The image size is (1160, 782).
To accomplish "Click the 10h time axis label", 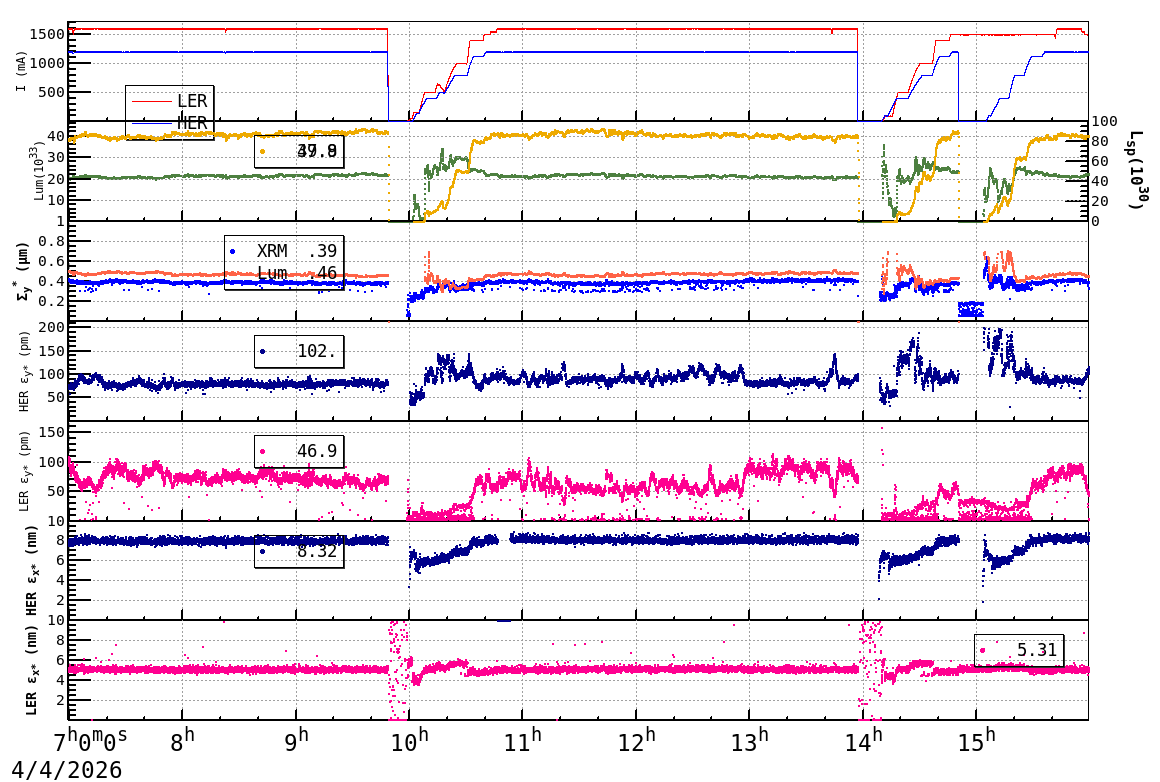I will [x=409, y=739].
